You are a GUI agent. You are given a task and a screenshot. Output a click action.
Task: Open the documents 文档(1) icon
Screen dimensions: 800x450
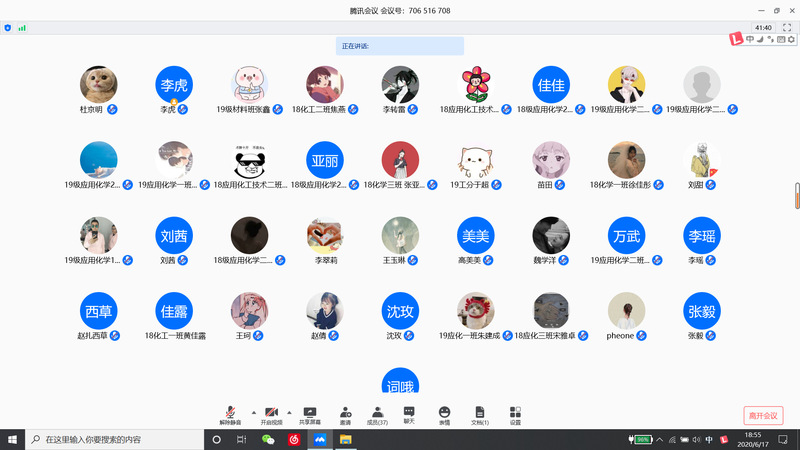[479, 413]
